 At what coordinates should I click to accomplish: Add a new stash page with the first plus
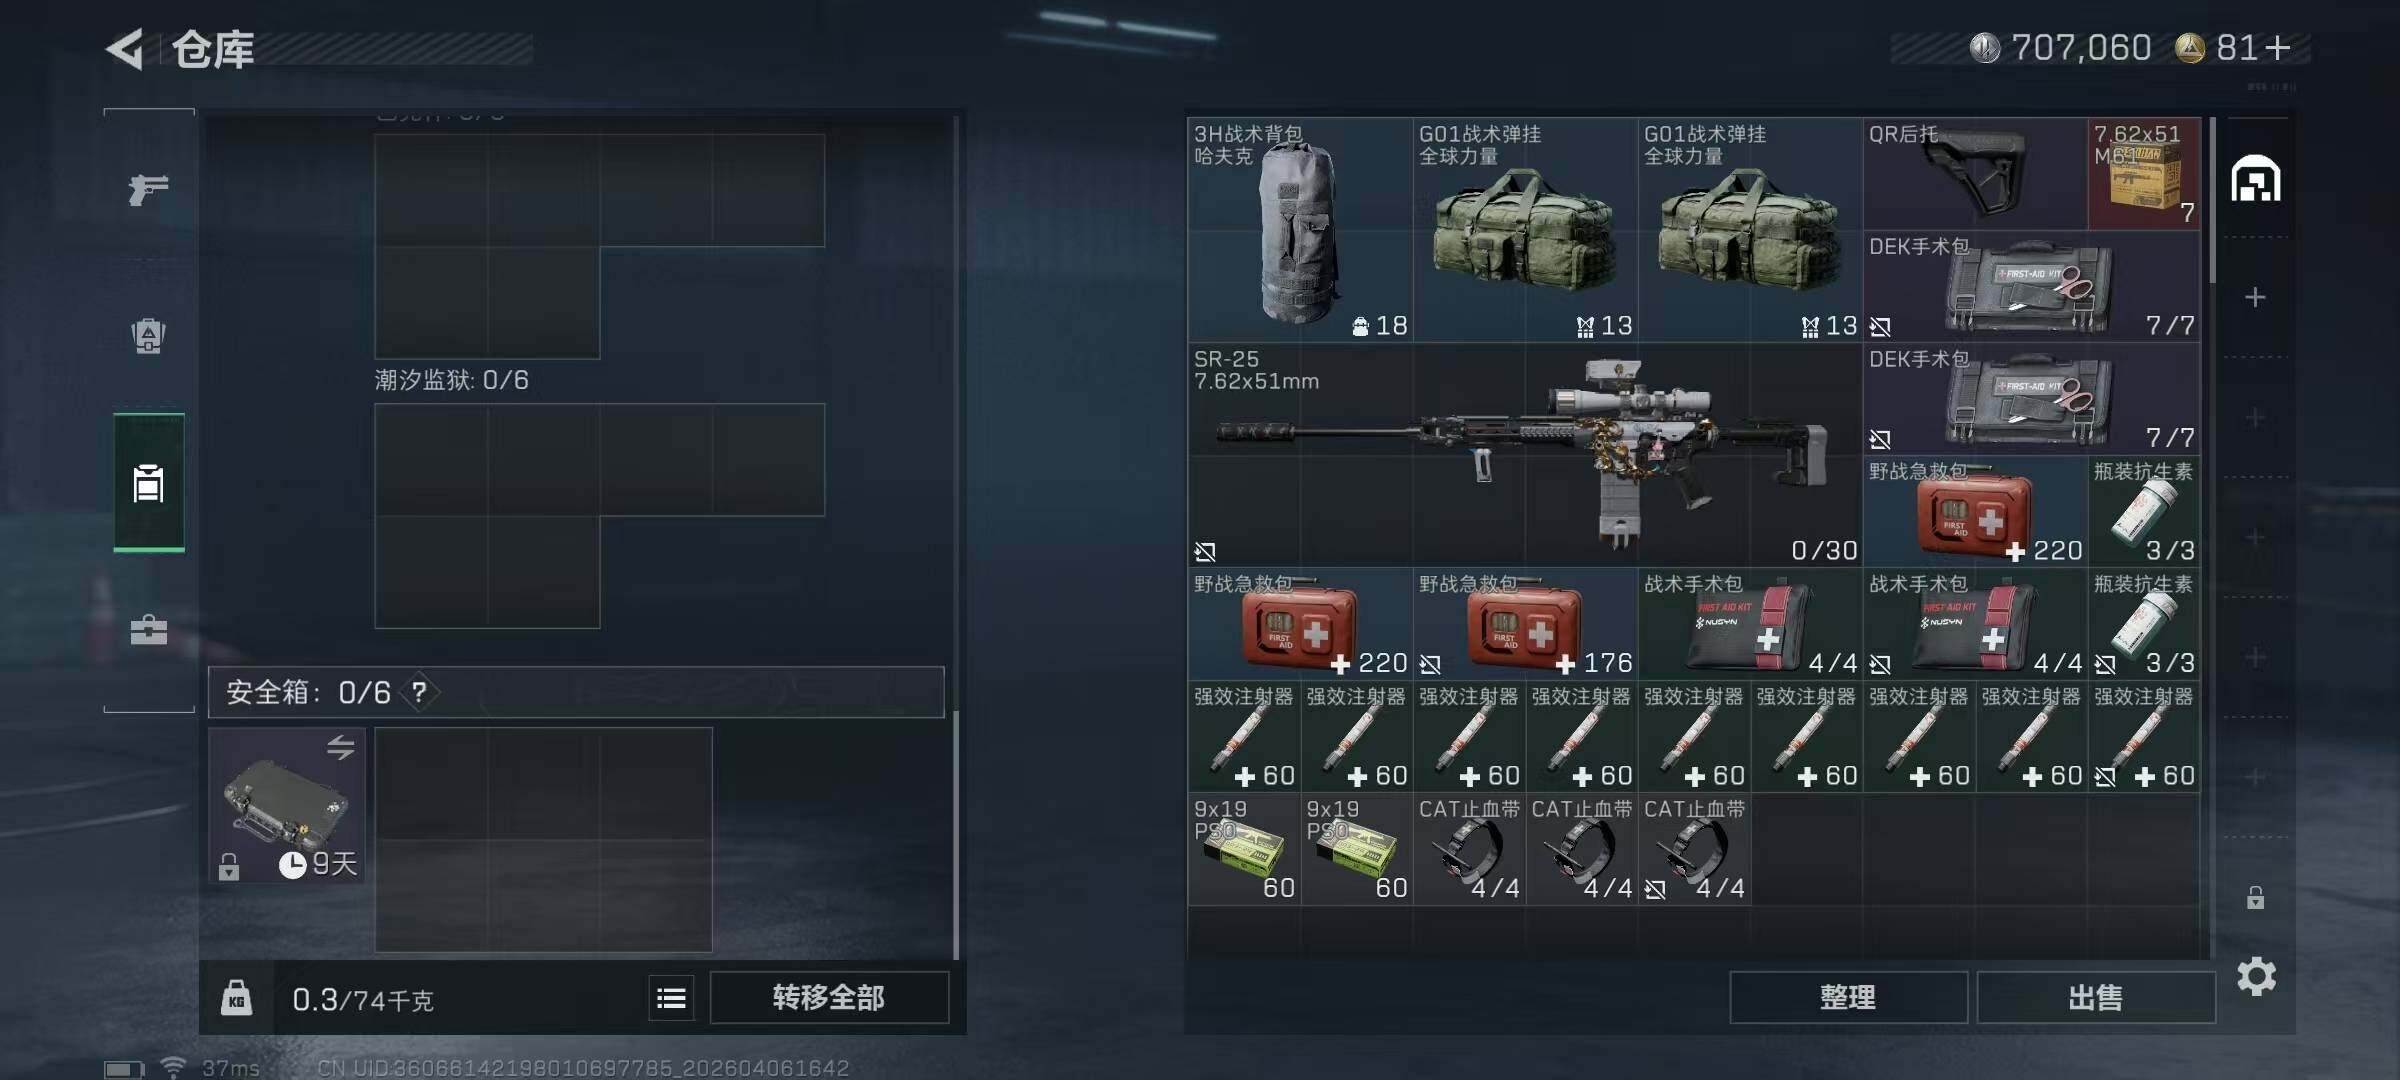(x=2255, y=297)
